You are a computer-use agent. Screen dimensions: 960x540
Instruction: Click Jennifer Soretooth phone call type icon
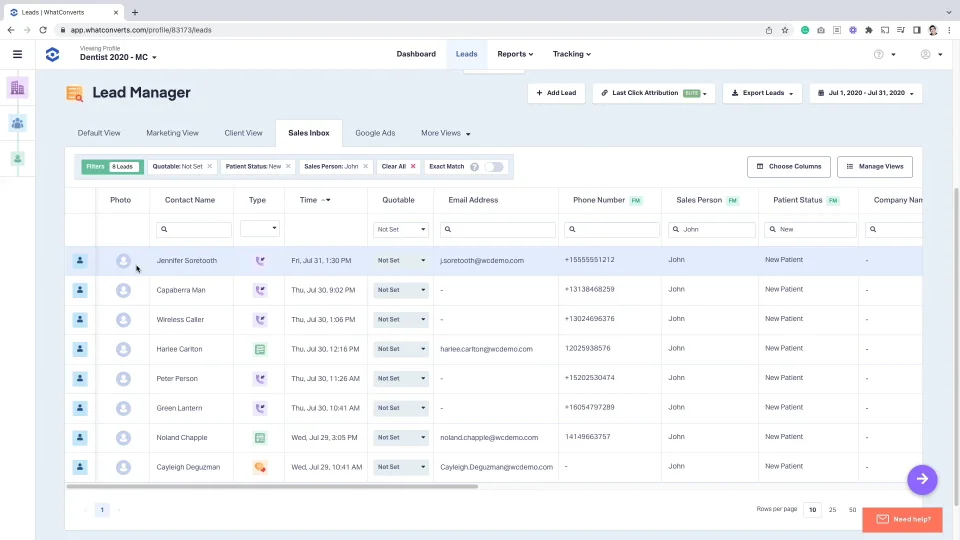tap(260, 261)
